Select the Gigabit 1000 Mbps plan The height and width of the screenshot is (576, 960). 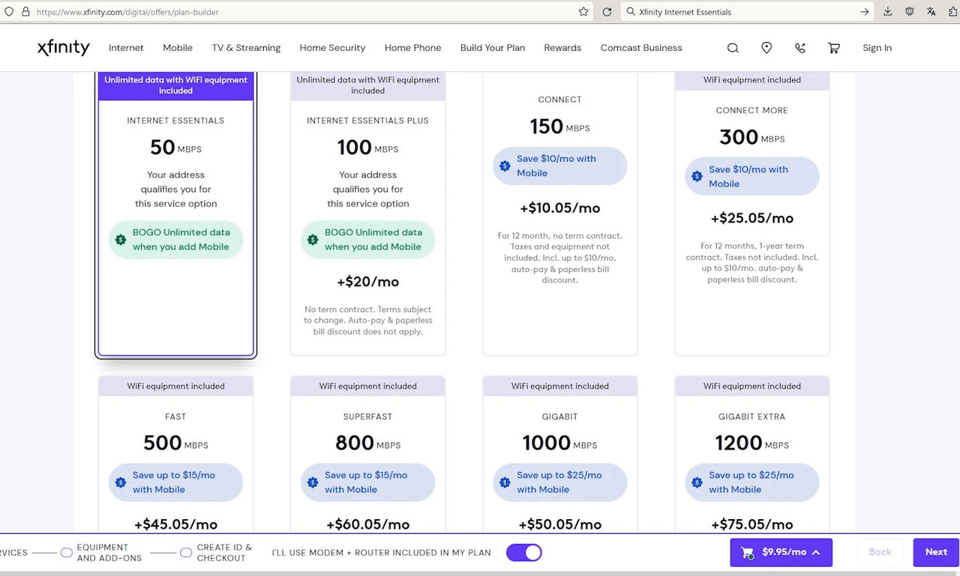coord(560,454)
